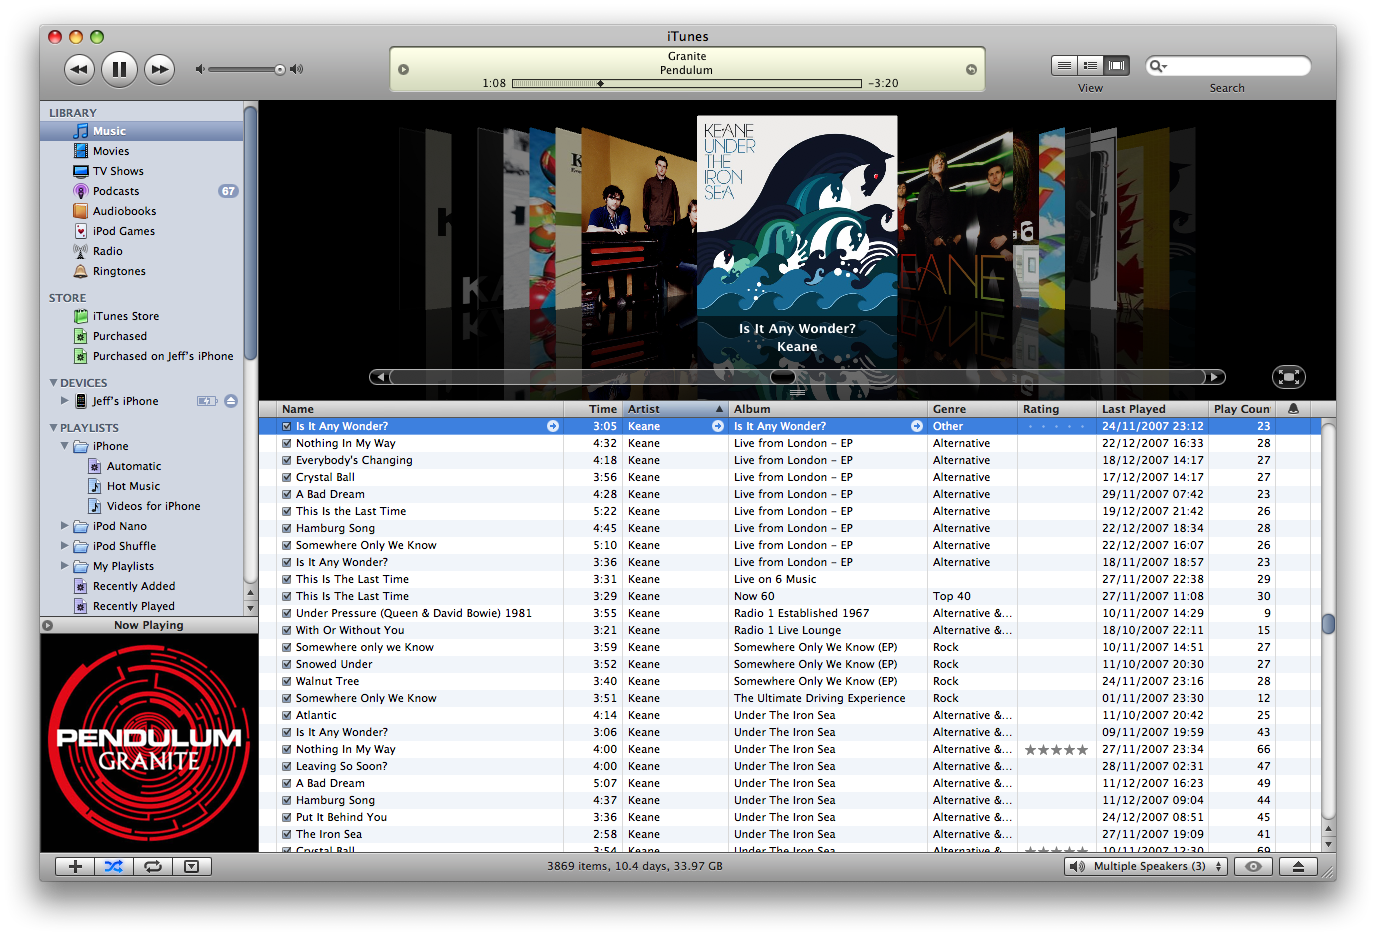Expand Jeff's iPhone device

[65, 401]
